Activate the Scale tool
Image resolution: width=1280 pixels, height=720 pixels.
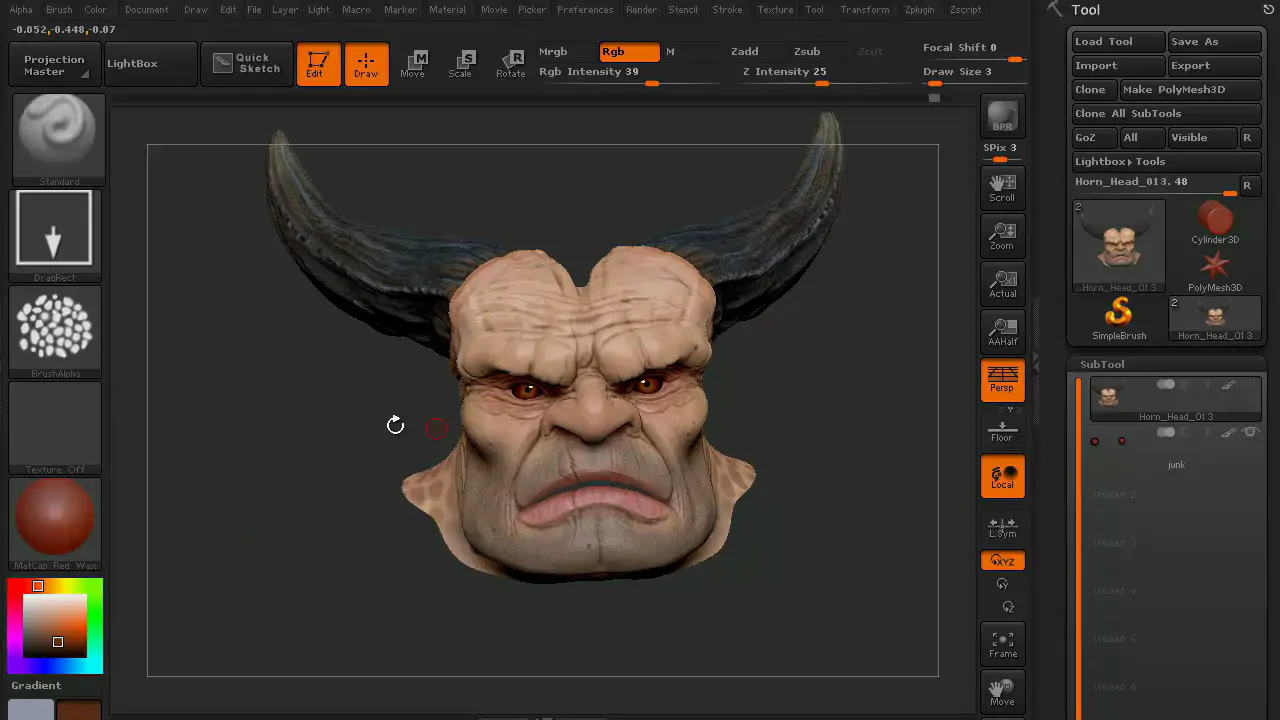click(x=460, y=64)
